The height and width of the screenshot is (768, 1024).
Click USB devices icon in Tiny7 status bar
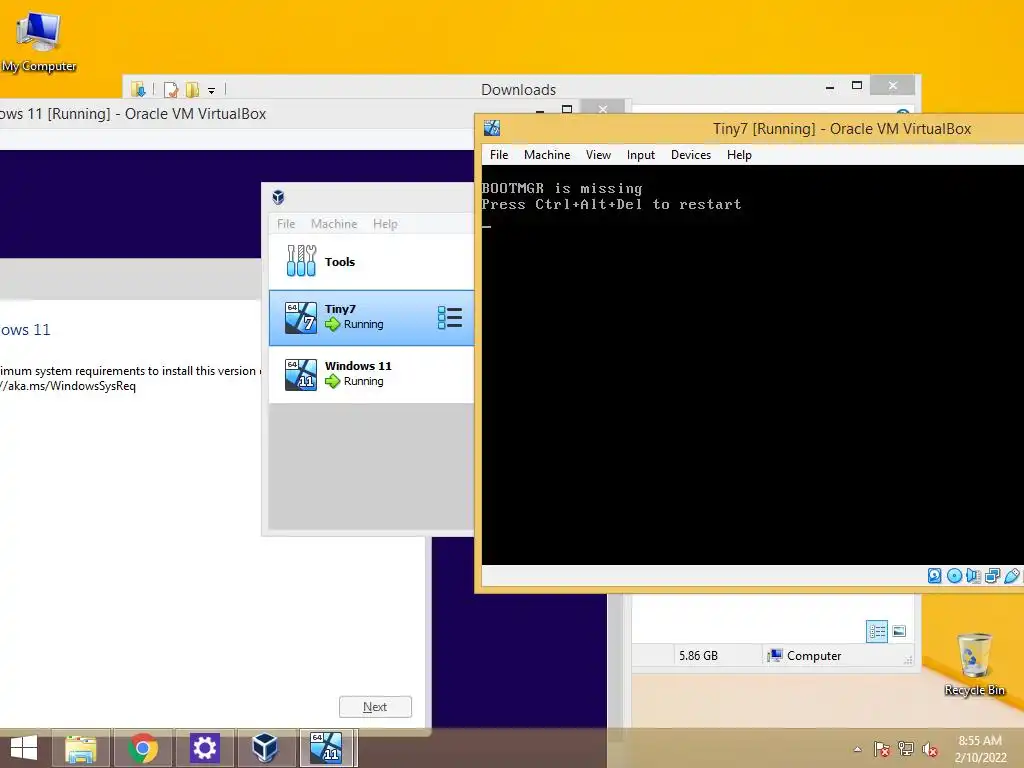(1012, 575)
